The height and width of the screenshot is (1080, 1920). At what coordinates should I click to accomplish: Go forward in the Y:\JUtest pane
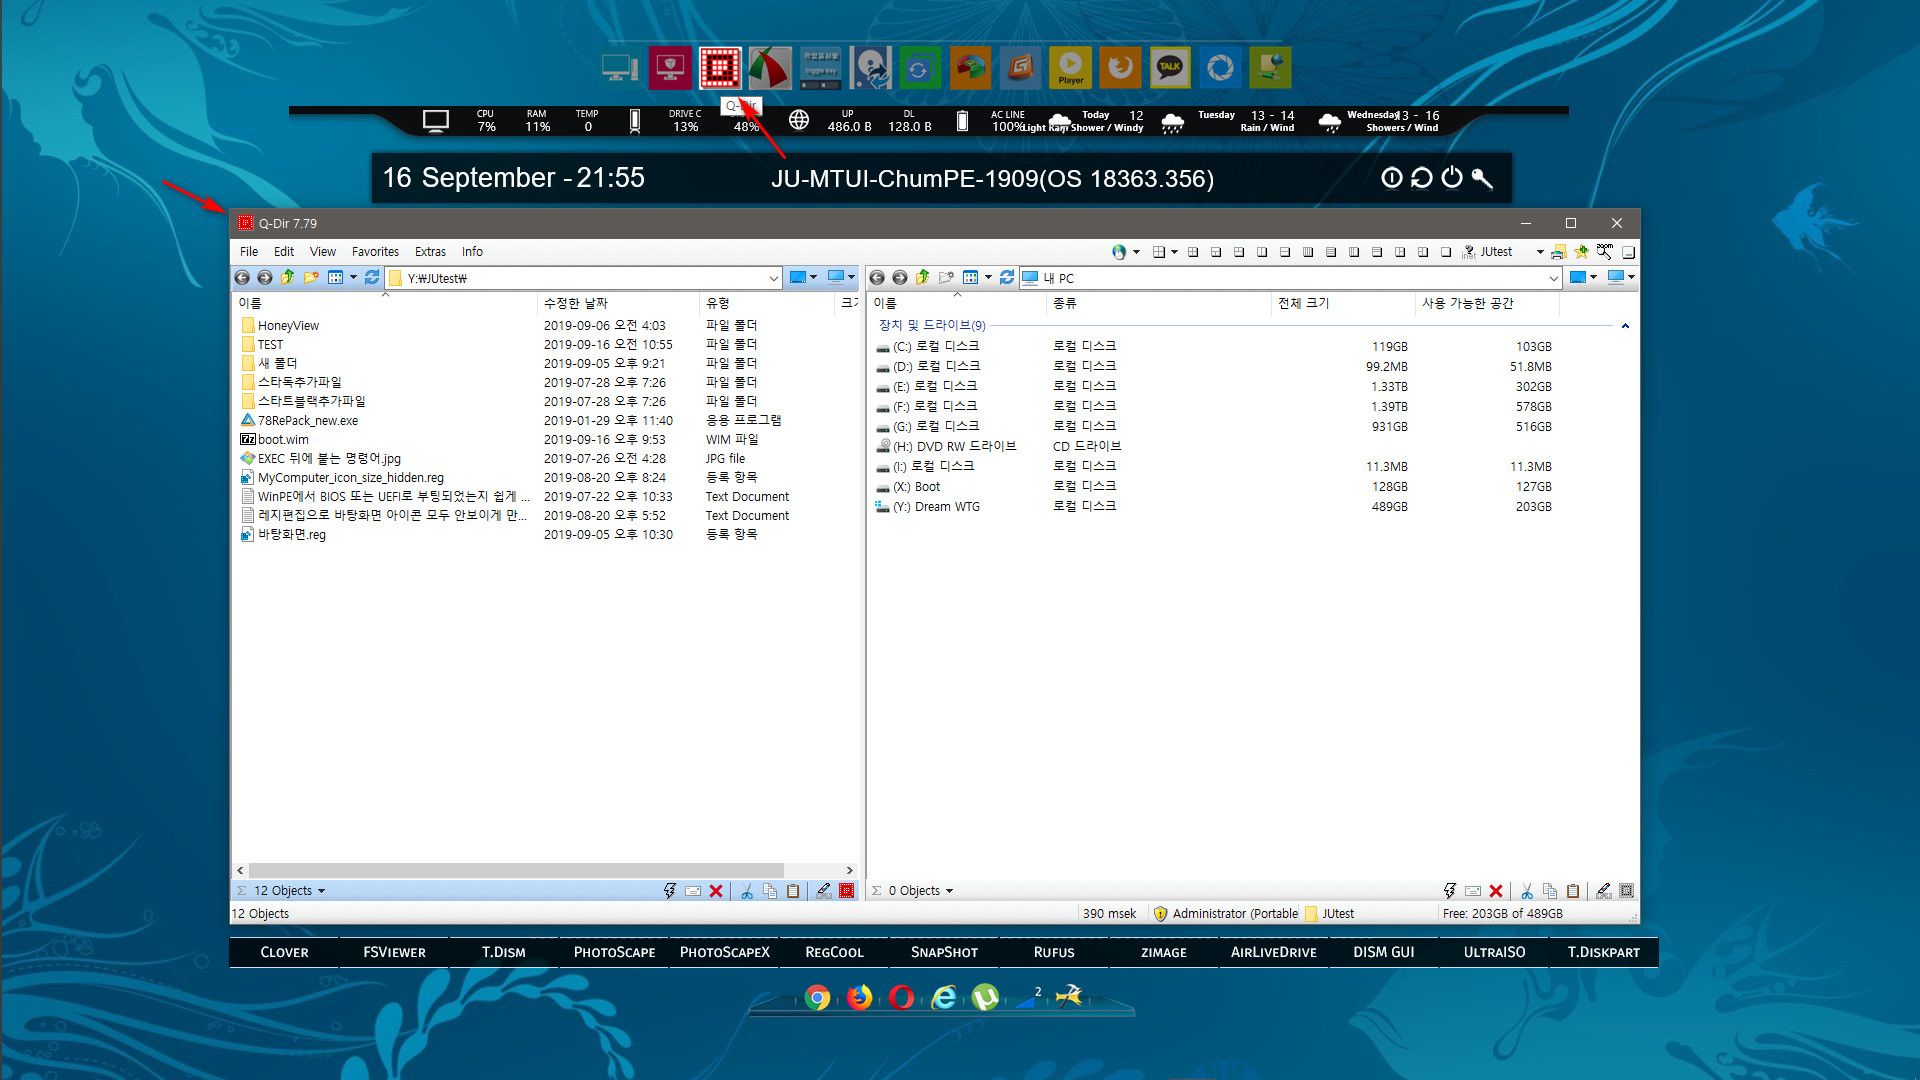point(264,277)
